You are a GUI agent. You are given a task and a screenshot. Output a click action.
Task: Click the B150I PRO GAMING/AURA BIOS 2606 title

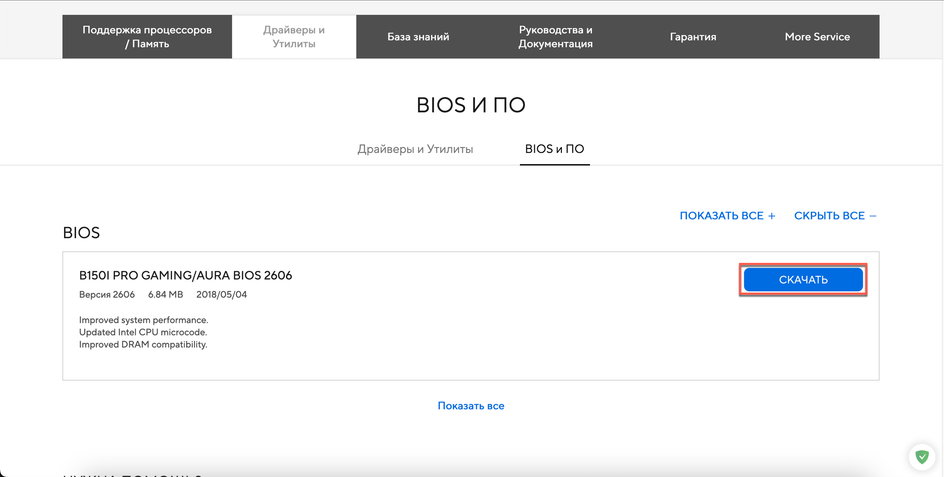pos(185,275)
